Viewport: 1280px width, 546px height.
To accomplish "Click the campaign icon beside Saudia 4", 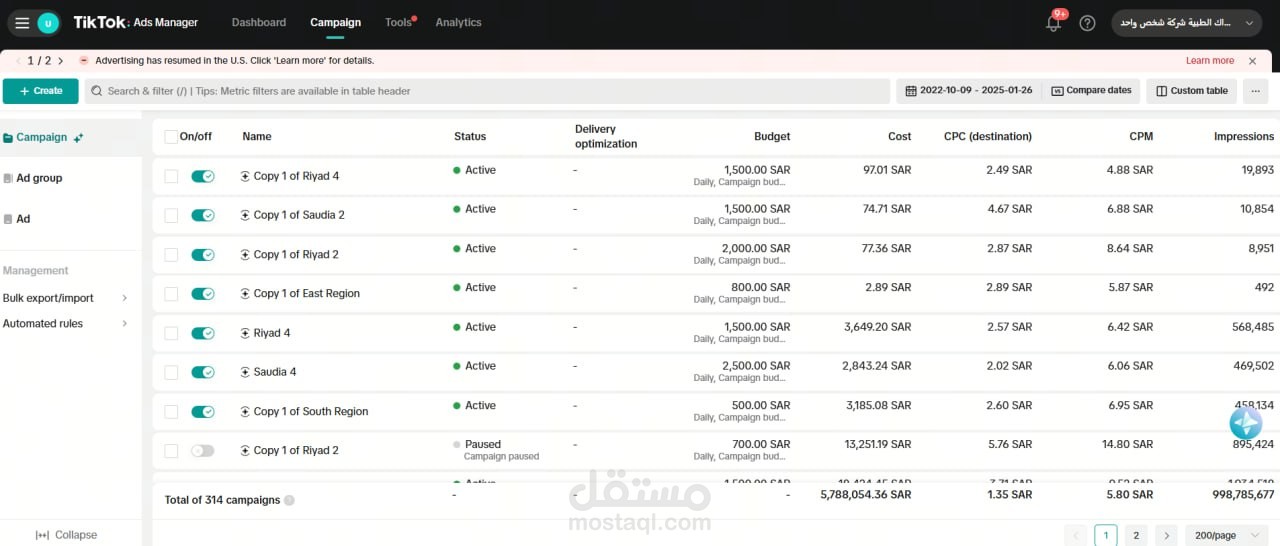I will 245,372.
